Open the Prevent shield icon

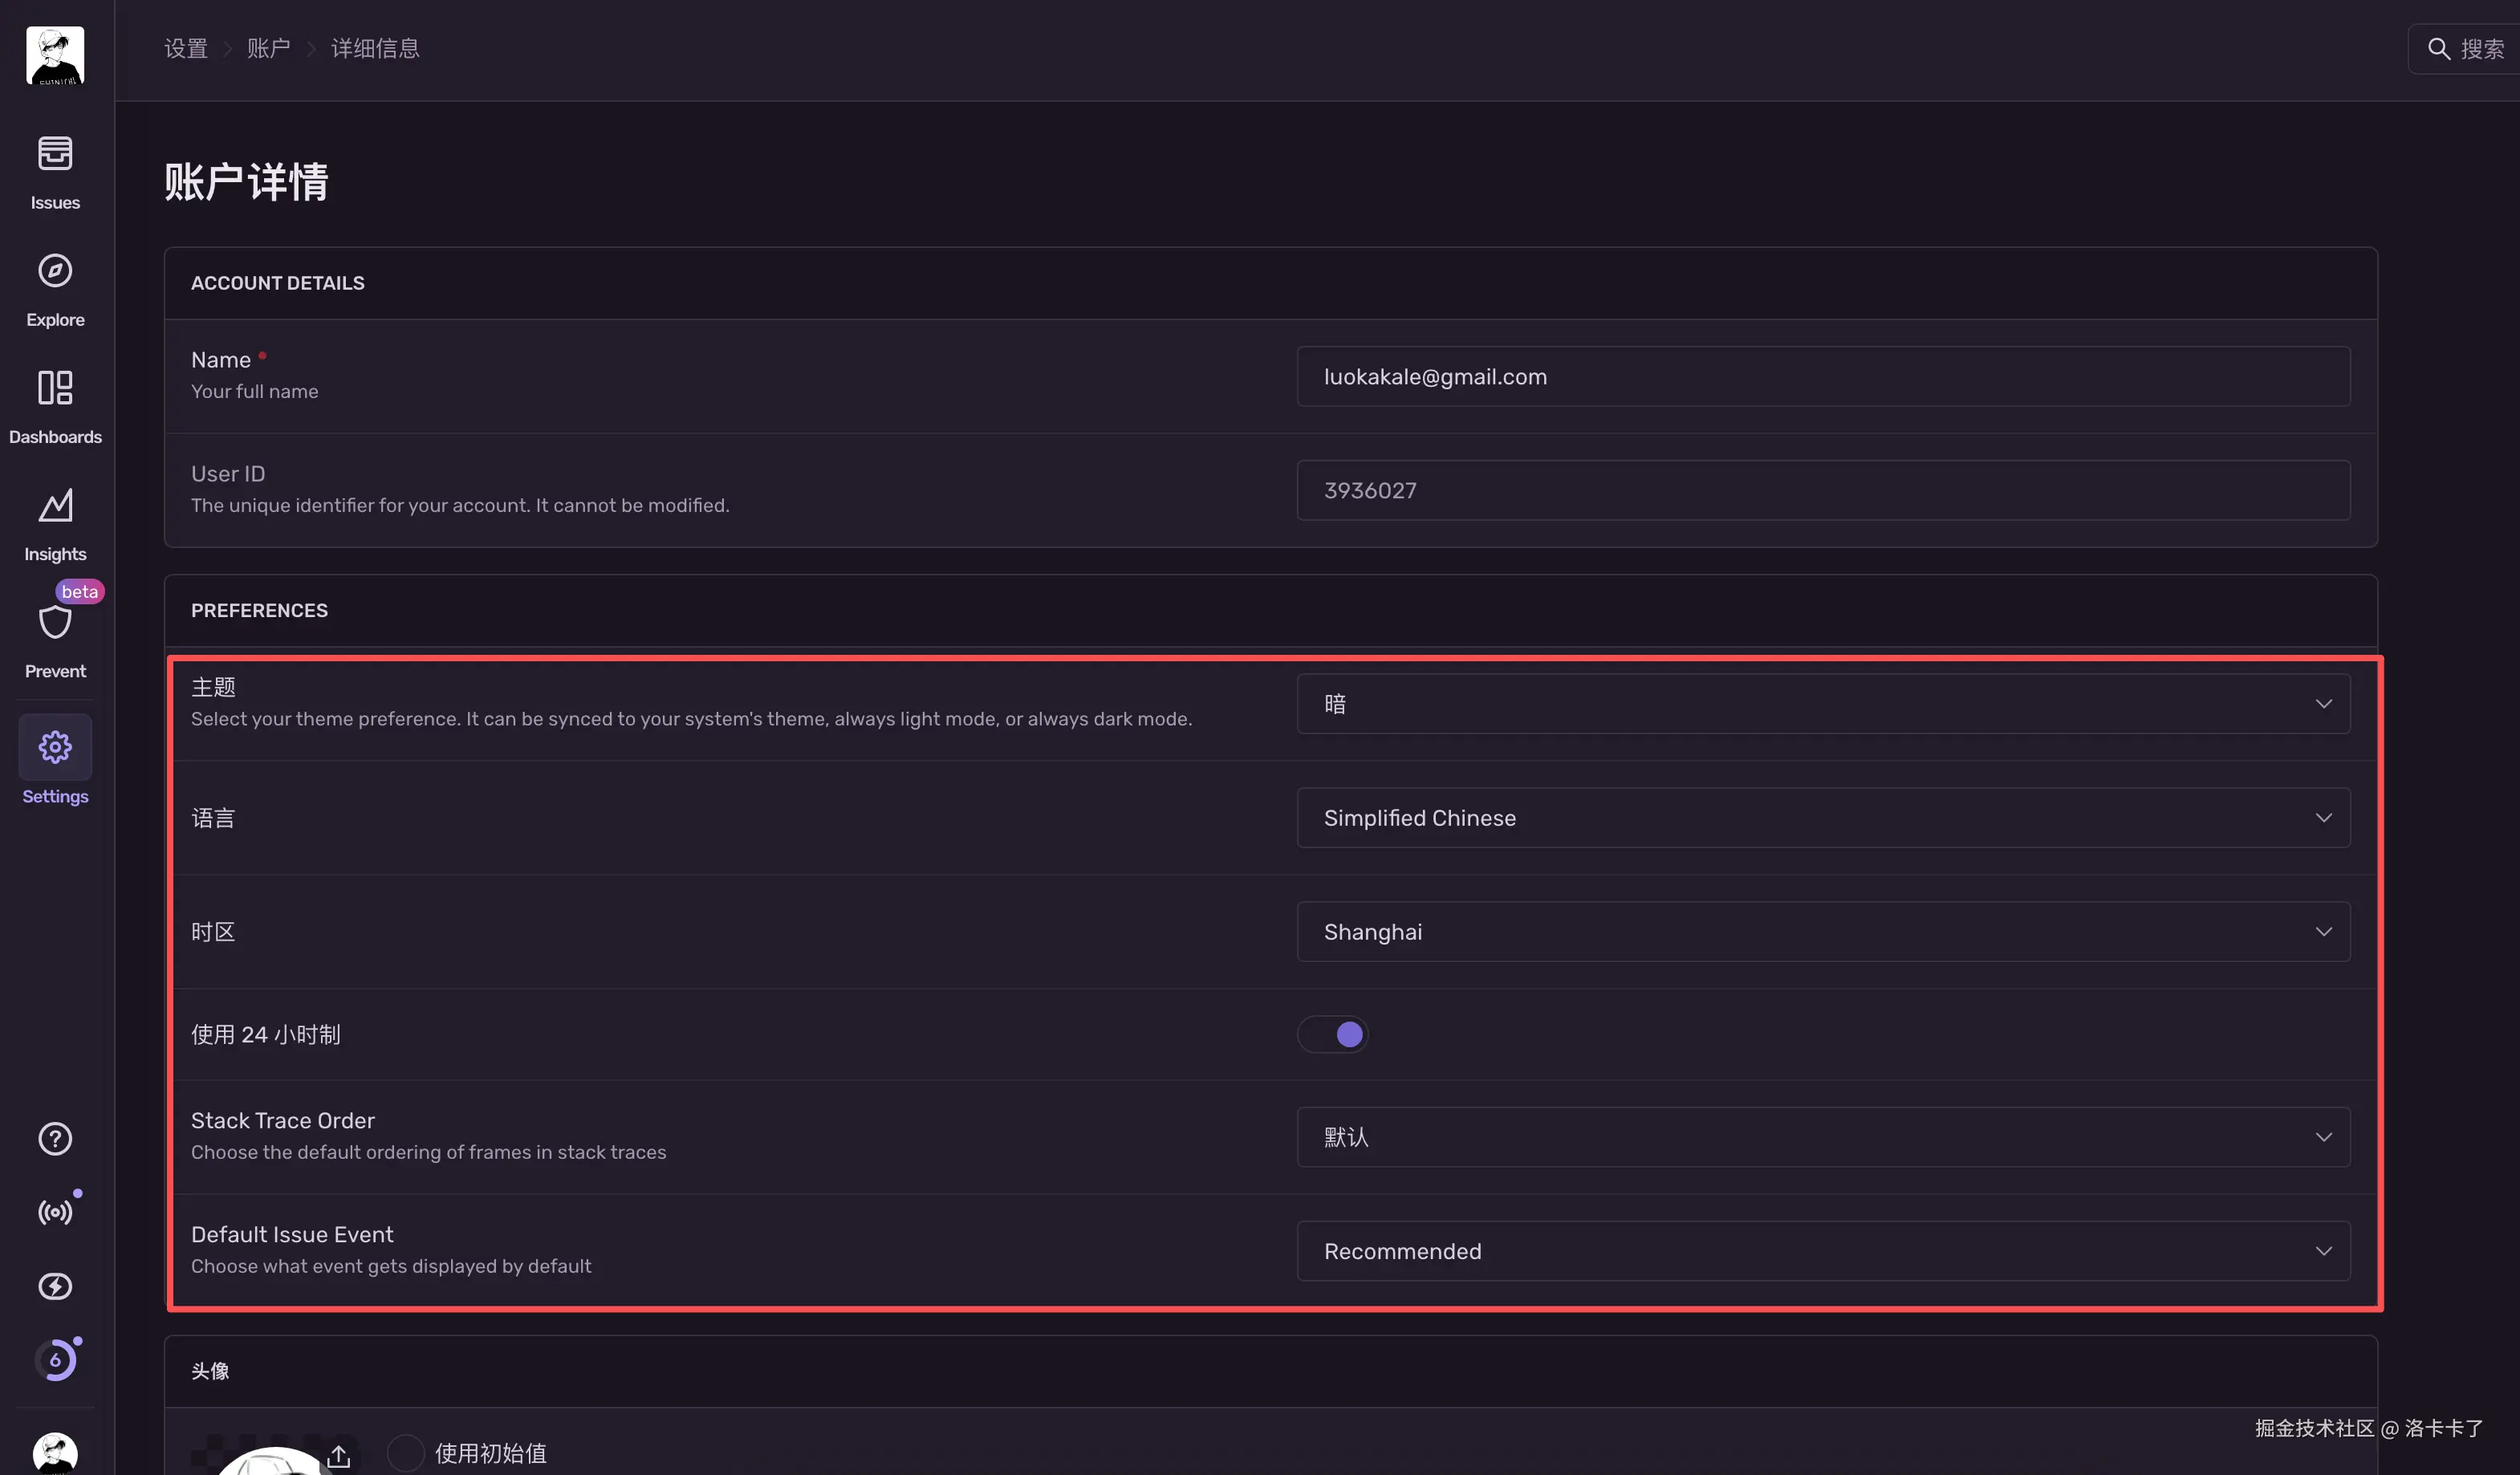[55, 622]
